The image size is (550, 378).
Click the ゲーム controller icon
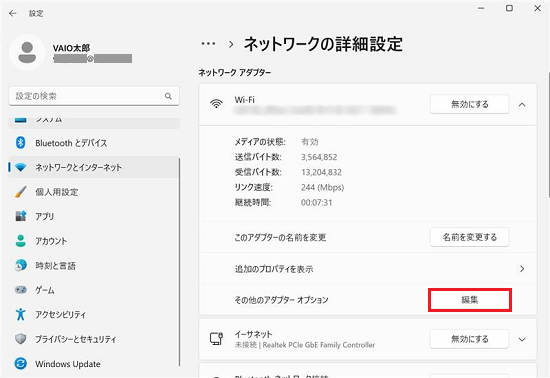pyautogui.click(x=21, y=290)
